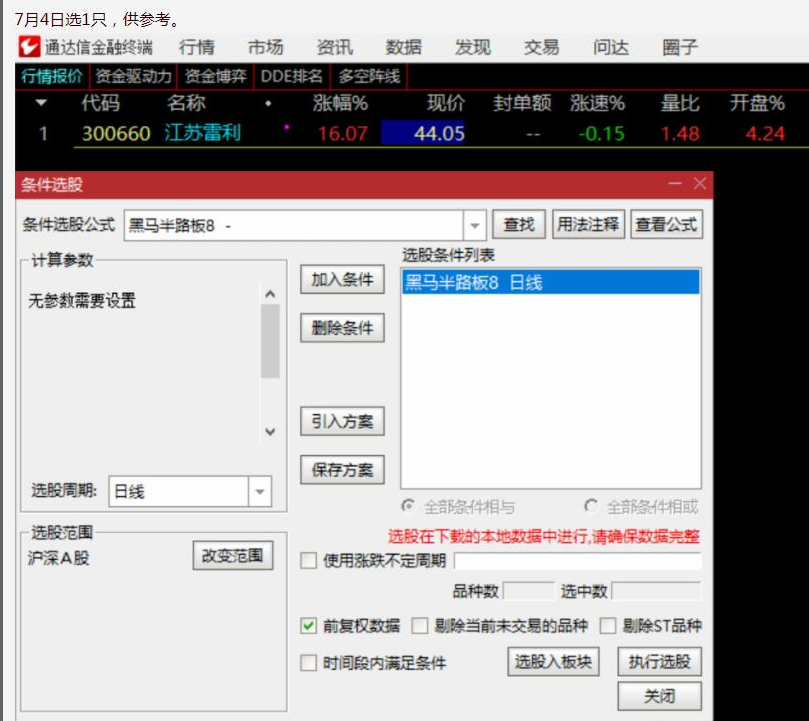Image resolution: width=809 pixels, height=721 pixels.
Task: Expand the 条件选股公式 dropdown arrow
Action: click(x=475, y=226)
